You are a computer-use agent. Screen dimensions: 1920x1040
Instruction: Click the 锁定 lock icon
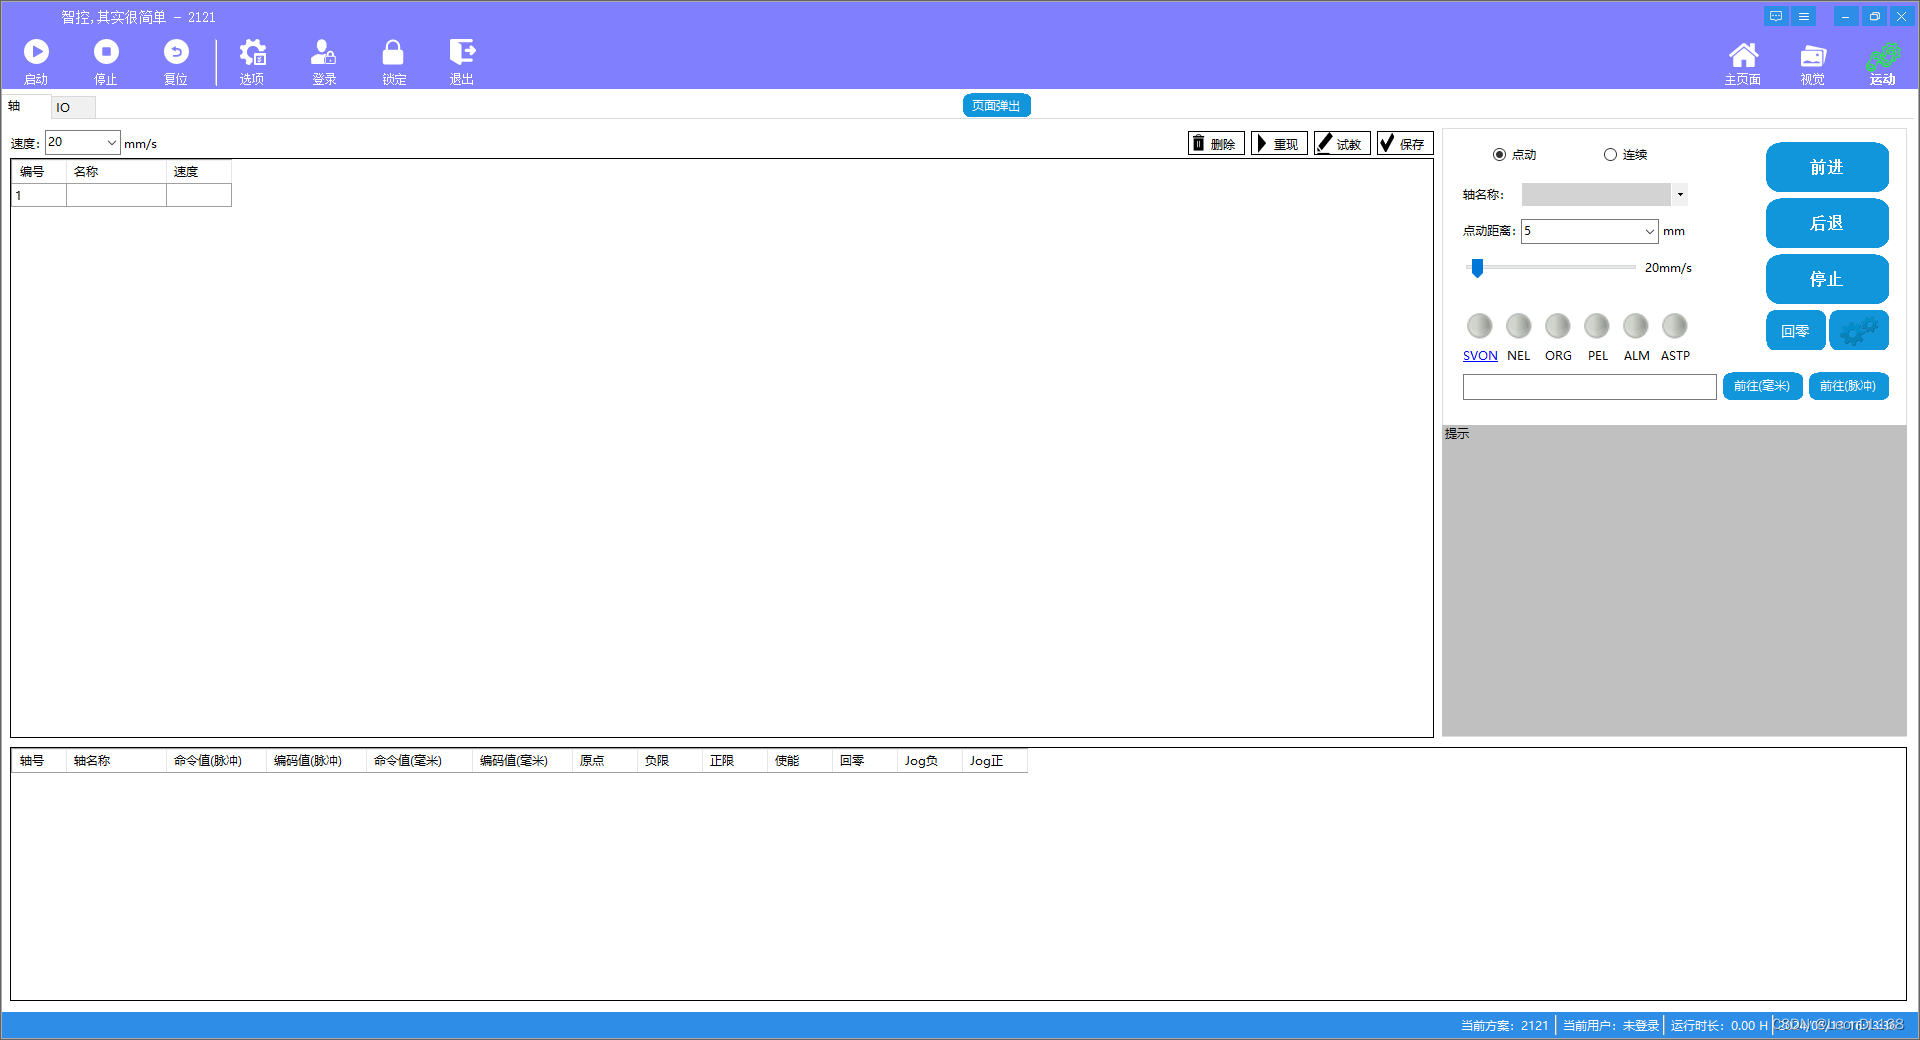[393, 52]
